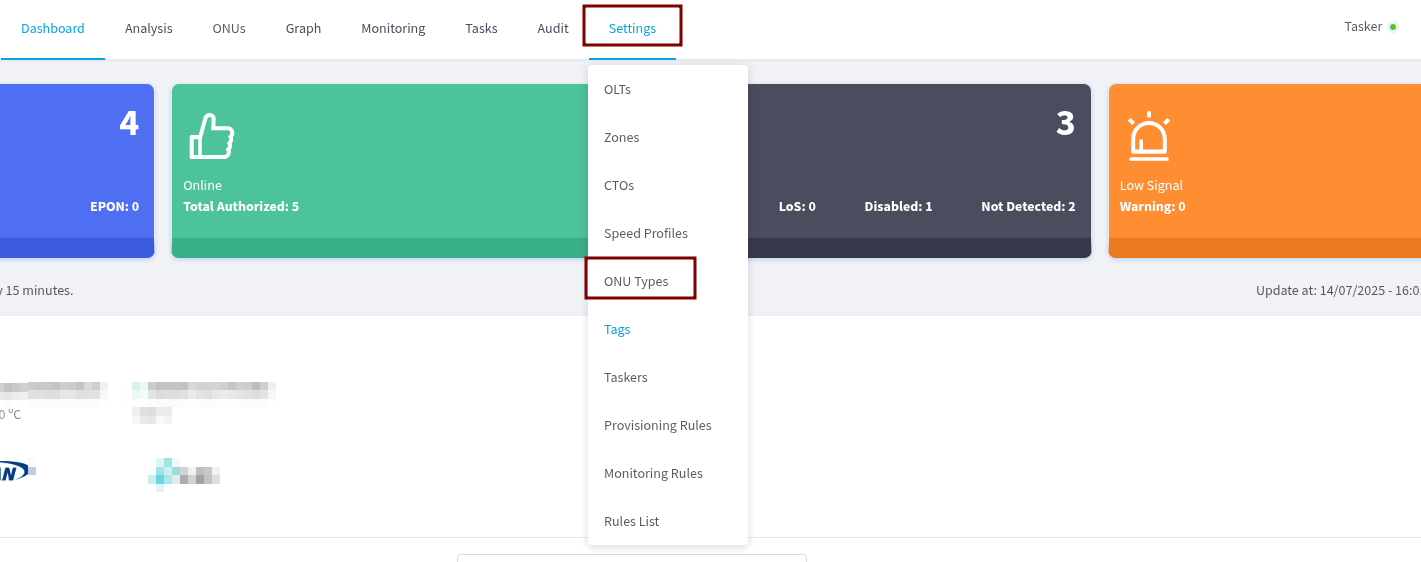This screenshot has height=562, width=1421.
Task: Open the Analysis tab
Action: pos(149,28)
